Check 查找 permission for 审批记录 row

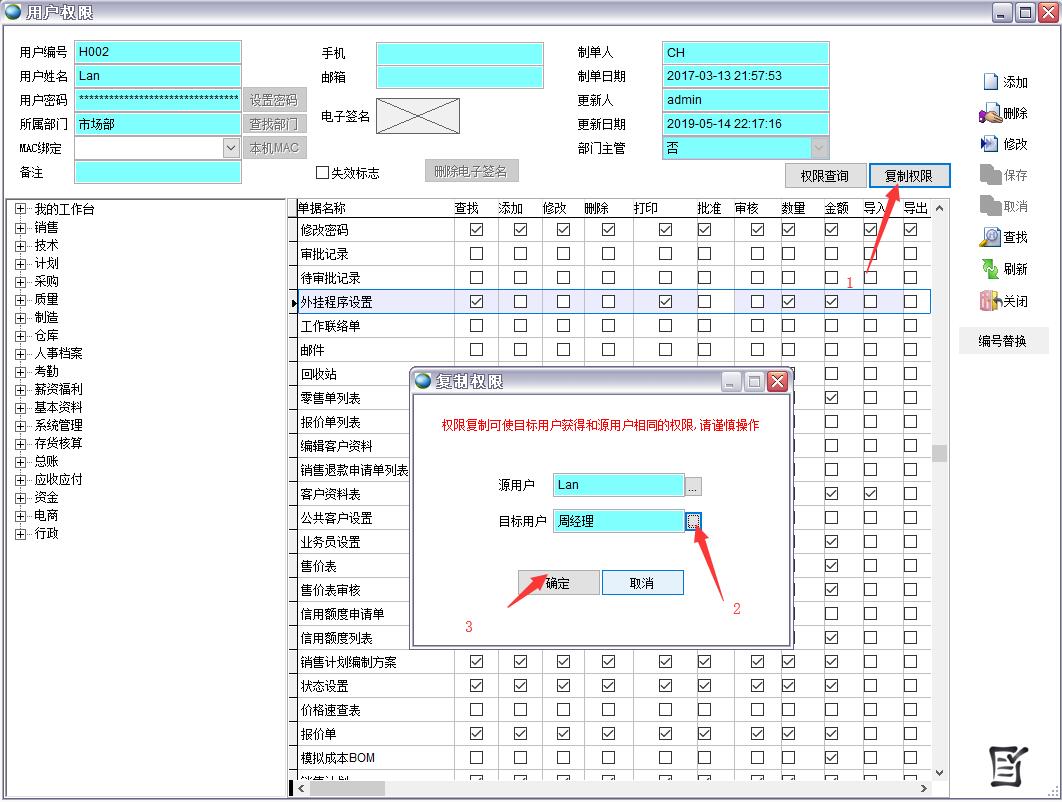476,254
